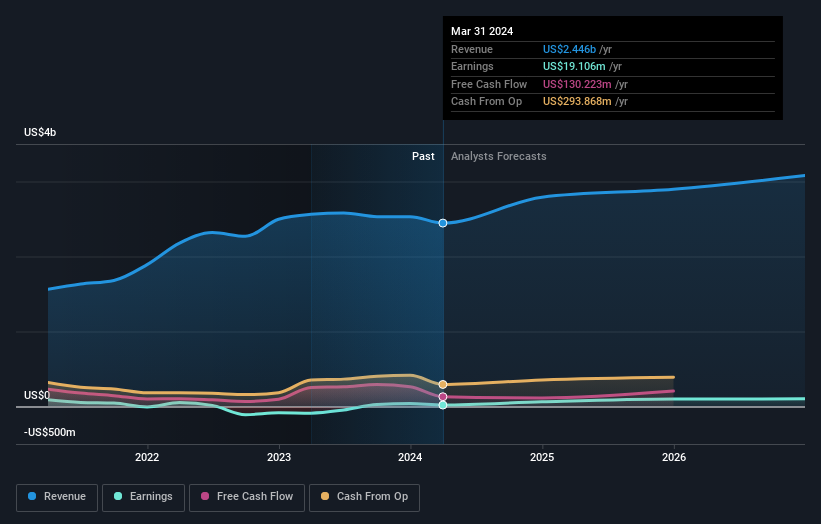821x524 pixels.
Task: Click the Free Cash Flow tooltip row label
Action: 489,84
